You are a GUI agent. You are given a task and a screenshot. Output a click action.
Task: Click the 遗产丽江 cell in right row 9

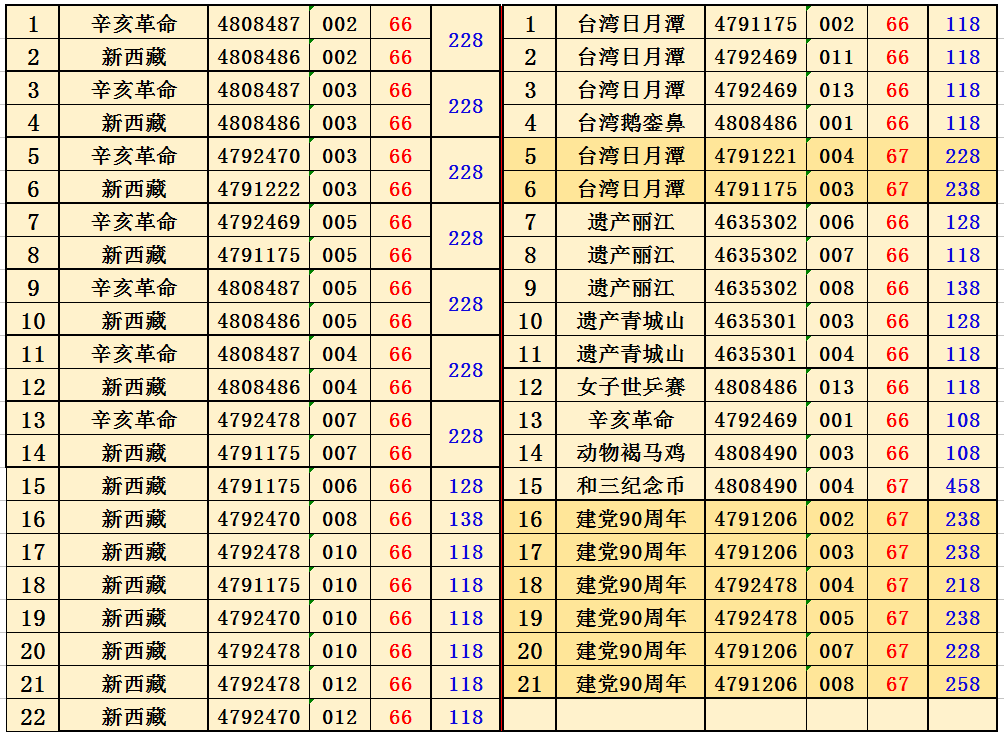click(631, 288)
